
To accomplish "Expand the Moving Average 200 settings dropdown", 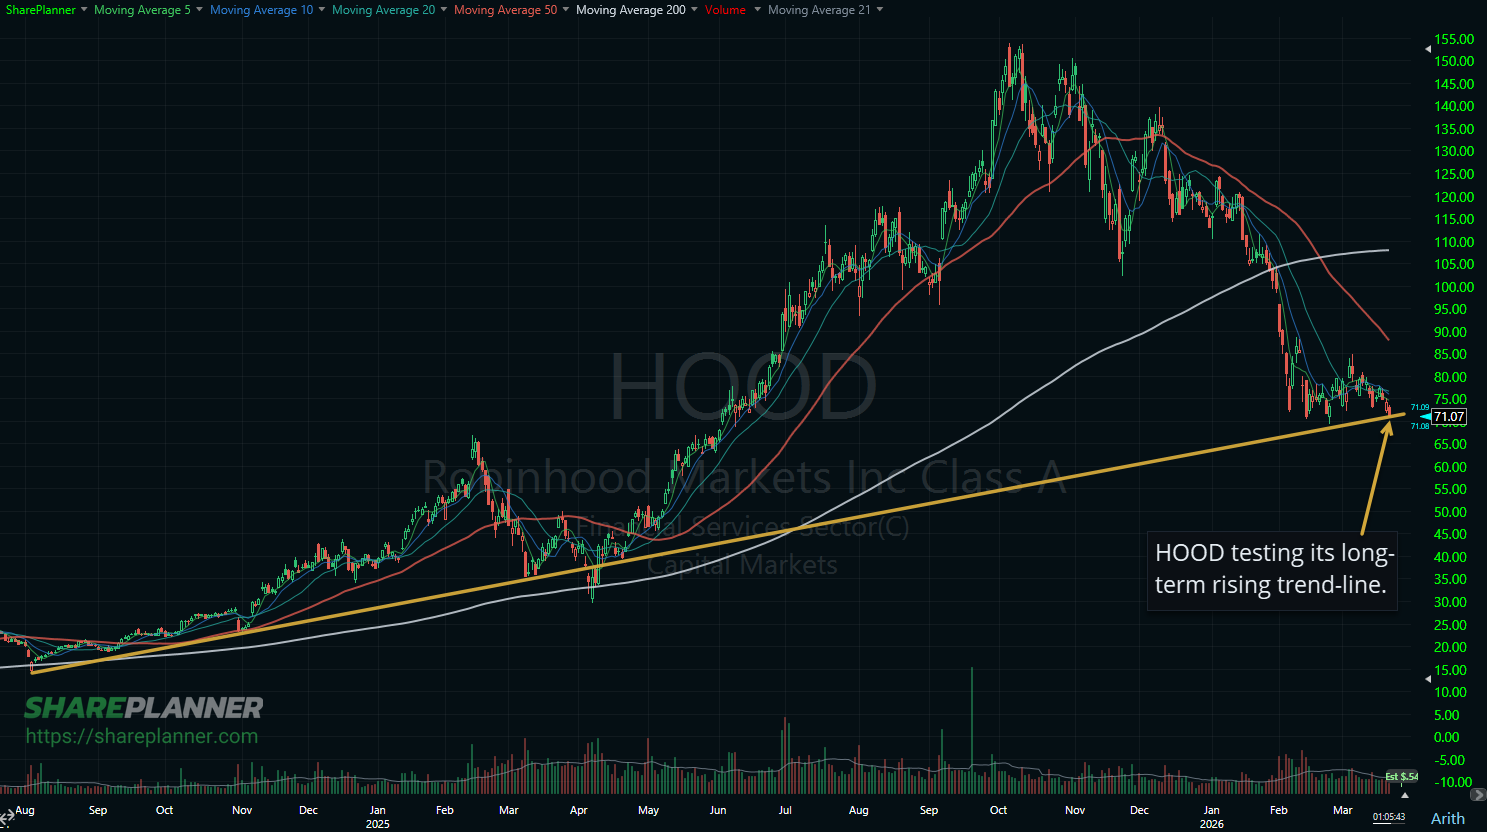I will point(695,9).
